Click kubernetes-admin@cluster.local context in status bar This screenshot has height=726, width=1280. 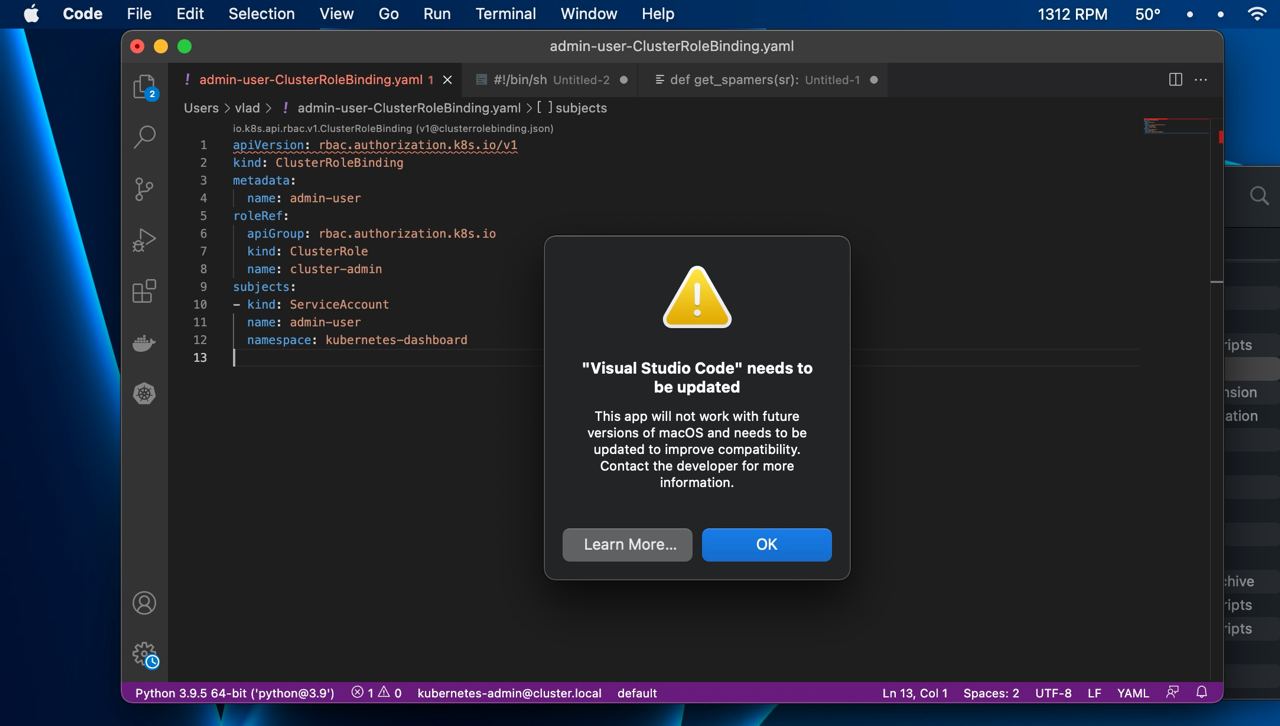509,693
